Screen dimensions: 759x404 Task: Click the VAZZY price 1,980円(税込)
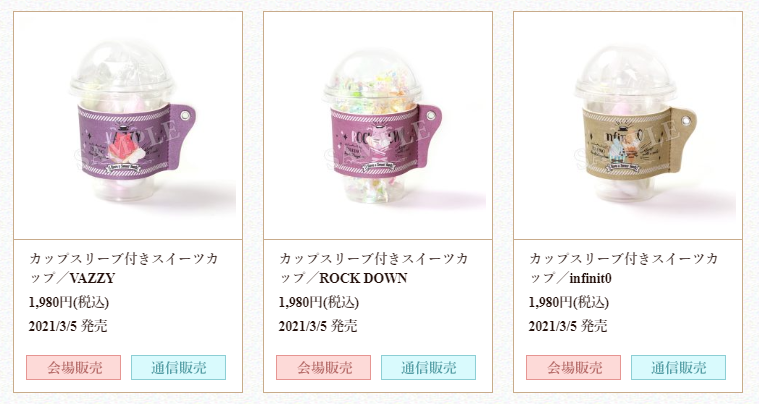point(69,302)
